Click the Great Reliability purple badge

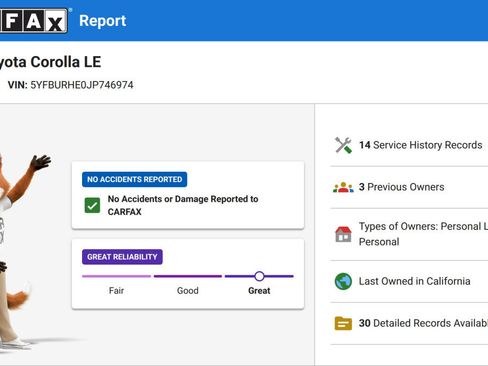coord(122,257)
